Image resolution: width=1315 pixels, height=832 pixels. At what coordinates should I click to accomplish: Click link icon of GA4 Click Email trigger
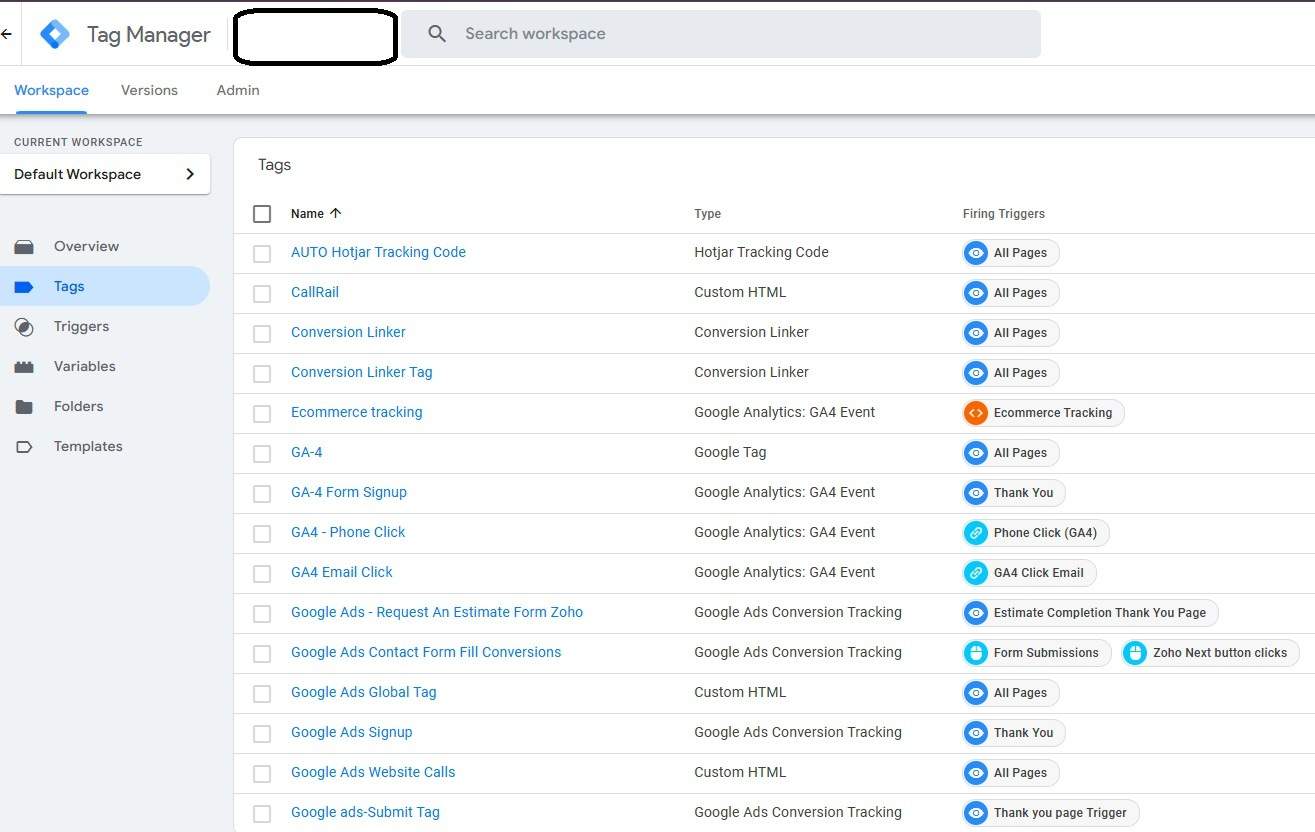(976, 573)
